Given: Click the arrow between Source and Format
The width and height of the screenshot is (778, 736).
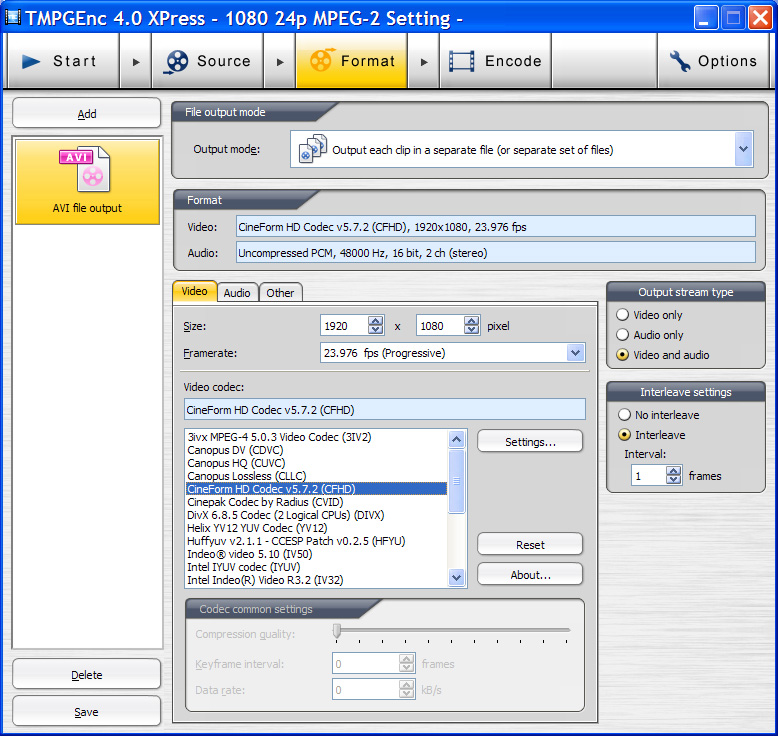Looking at the screenshot, I should pos(280,62).
